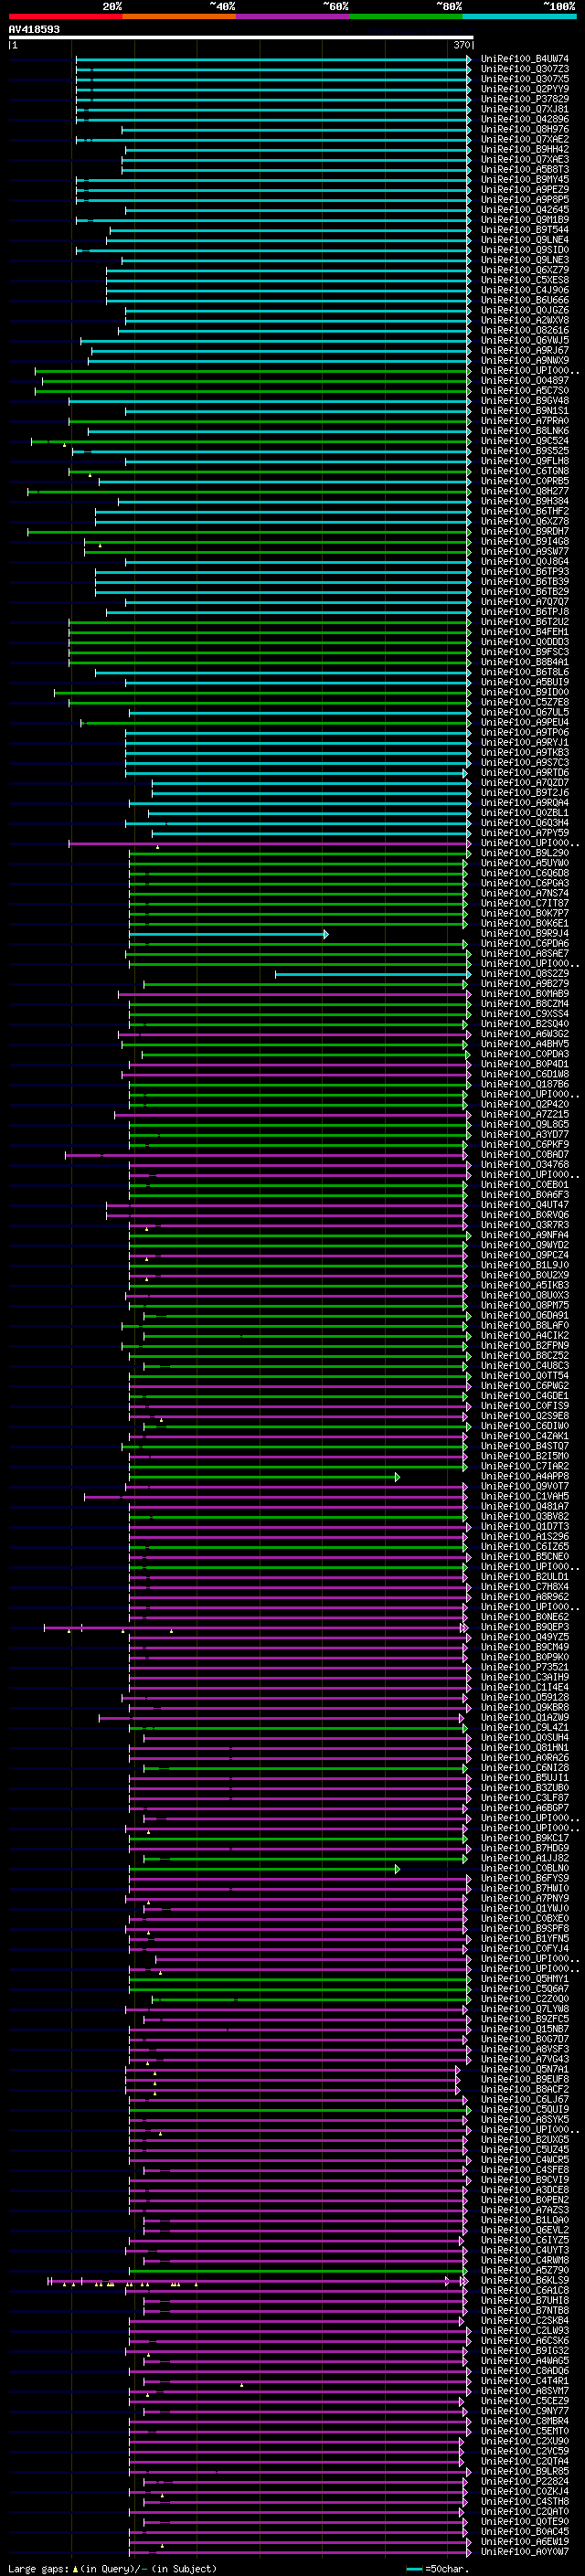Click the green alignment bar for UniRef100_O04897
The height and width of the screenshot is (2576, 585).
[x=256, y=380]
